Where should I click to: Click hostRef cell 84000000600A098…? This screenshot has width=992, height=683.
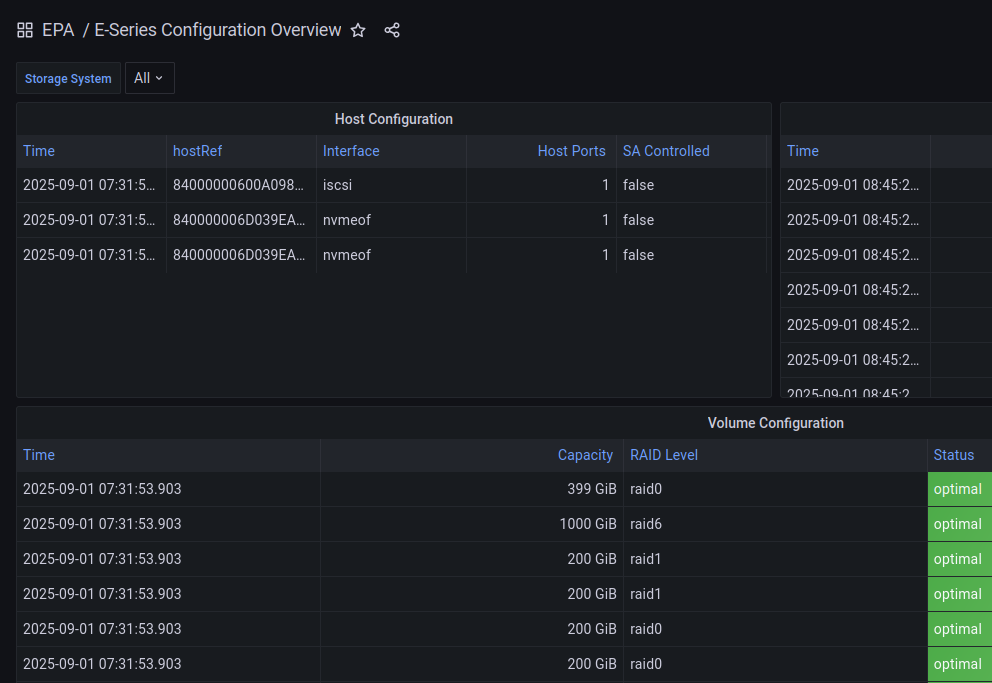pos(241,185)
